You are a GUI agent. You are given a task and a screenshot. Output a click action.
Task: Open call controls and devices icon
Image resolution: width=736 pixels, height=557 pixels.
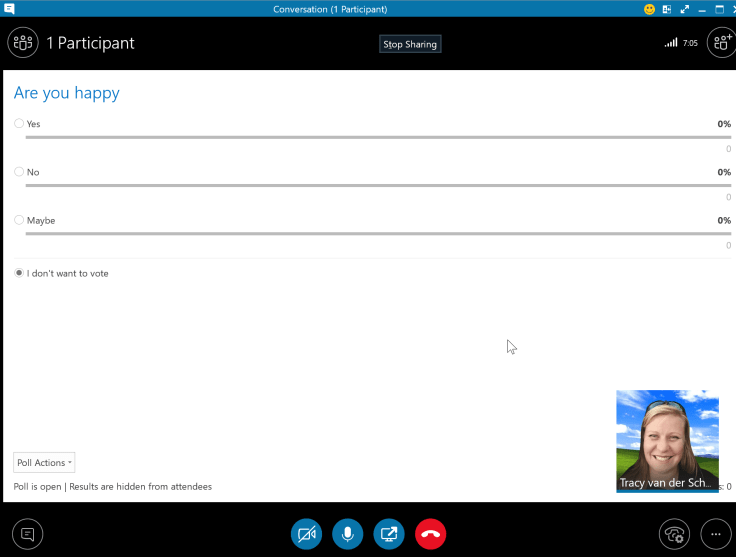(674, 534)
